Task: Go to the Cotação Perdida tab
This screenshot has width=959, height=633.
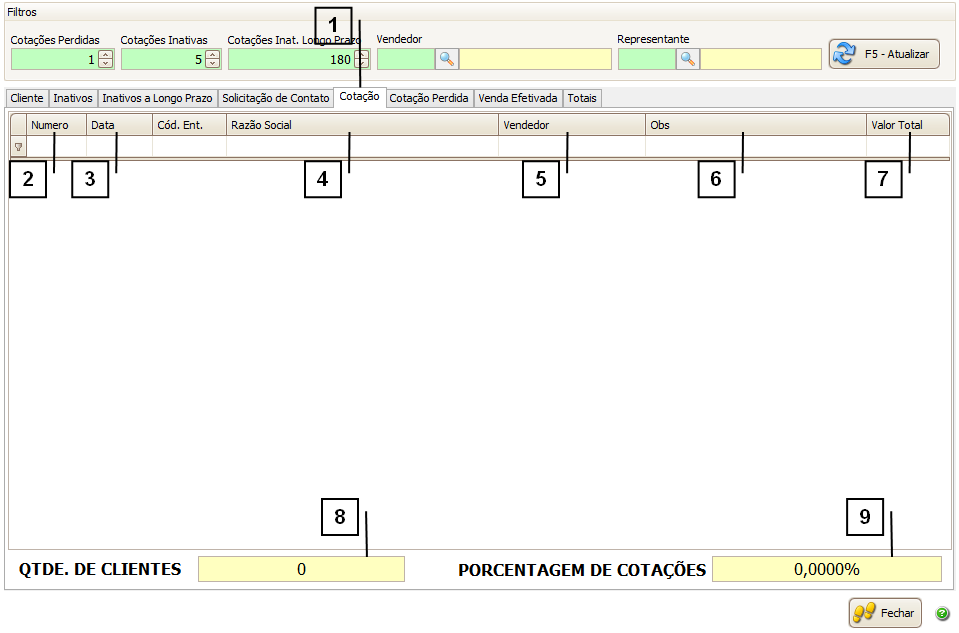Action: pos(429,98)
